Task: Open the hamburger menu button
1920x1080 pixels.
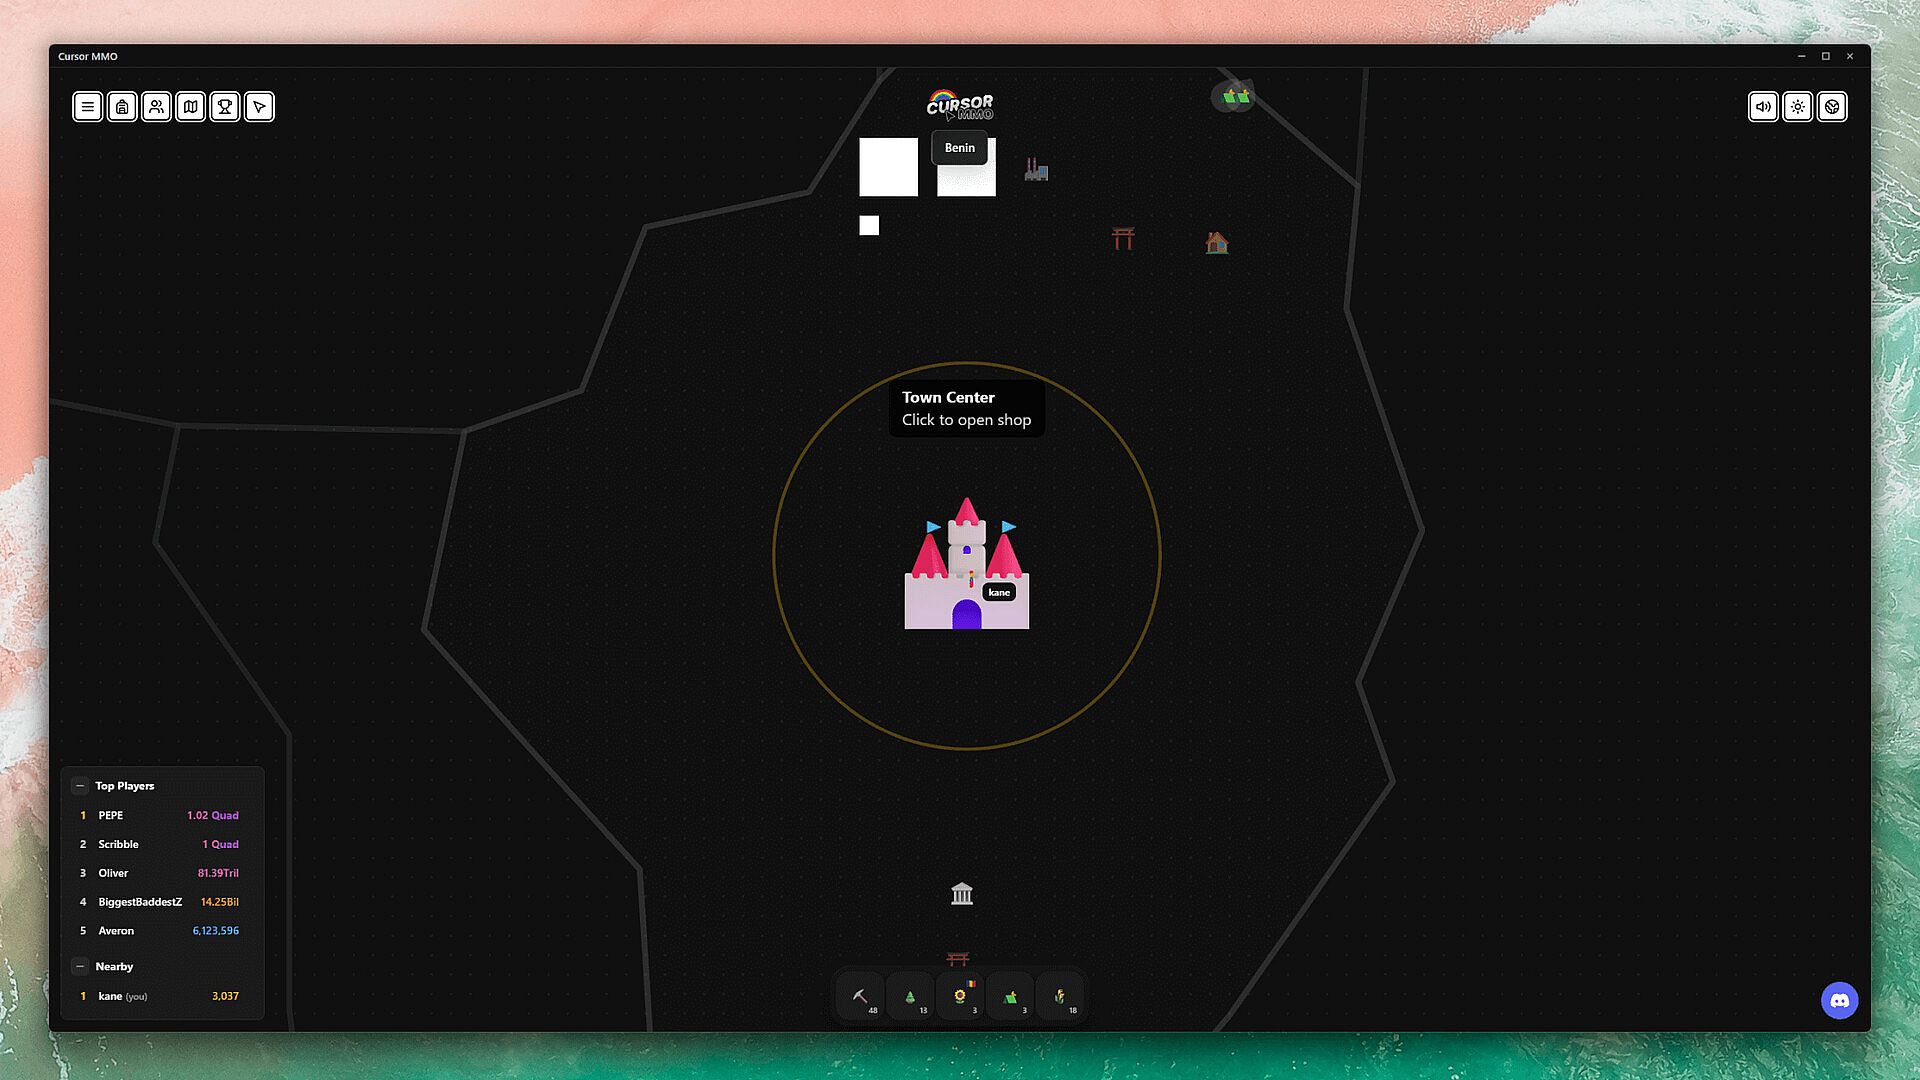Action: click(88, 107)
